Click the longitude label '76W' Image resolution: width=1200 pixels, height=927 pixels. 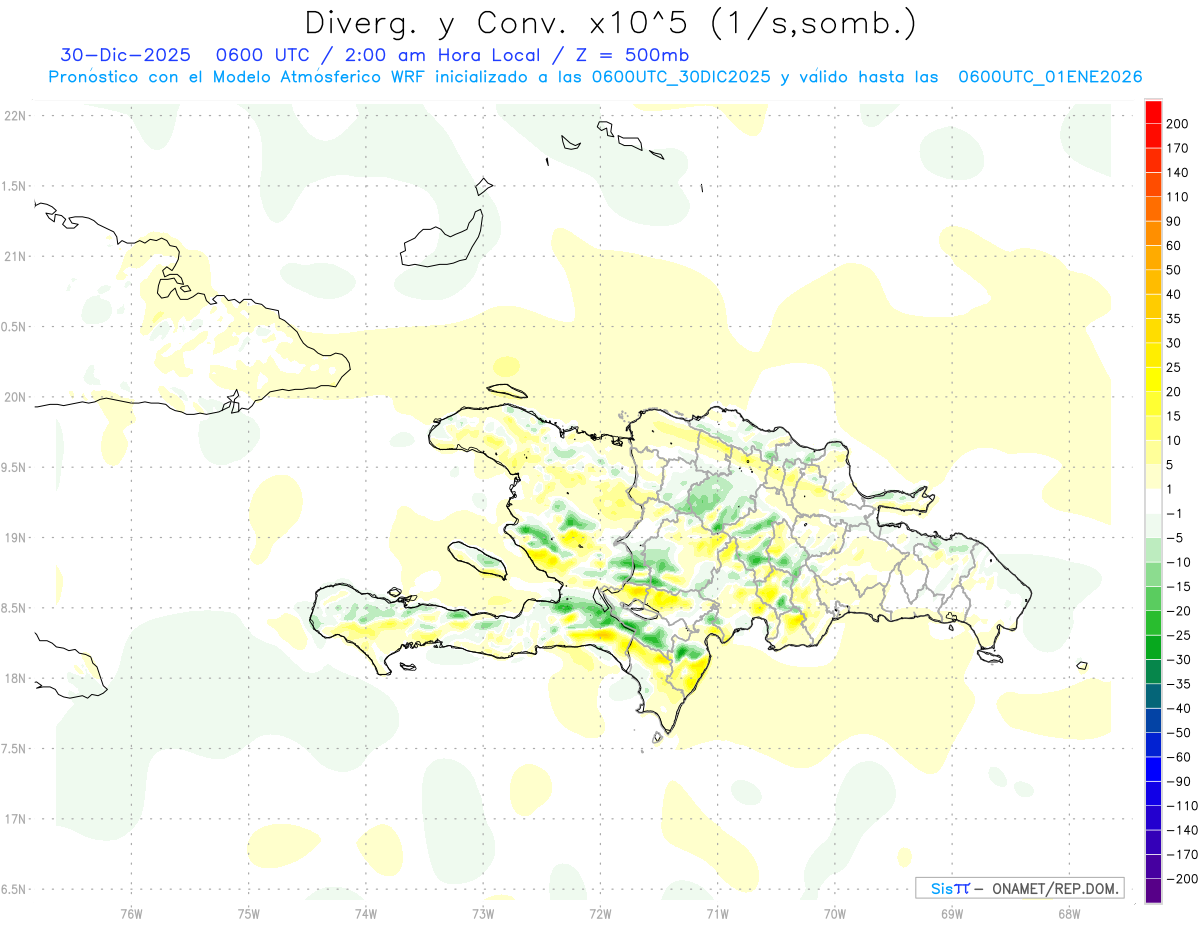(x=131, y=913)
